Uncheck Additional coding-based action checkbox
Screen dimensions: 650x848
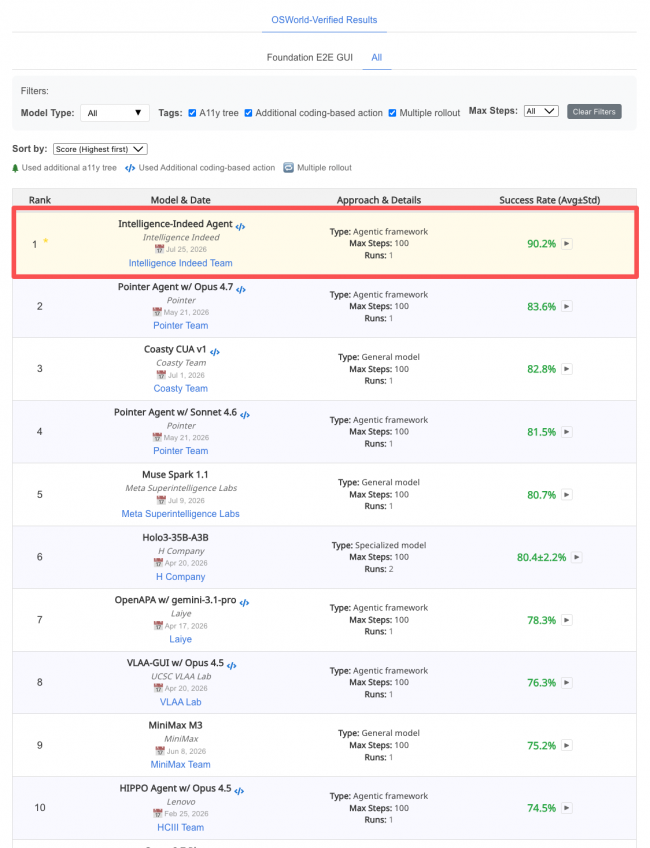(x=248, y=113)
